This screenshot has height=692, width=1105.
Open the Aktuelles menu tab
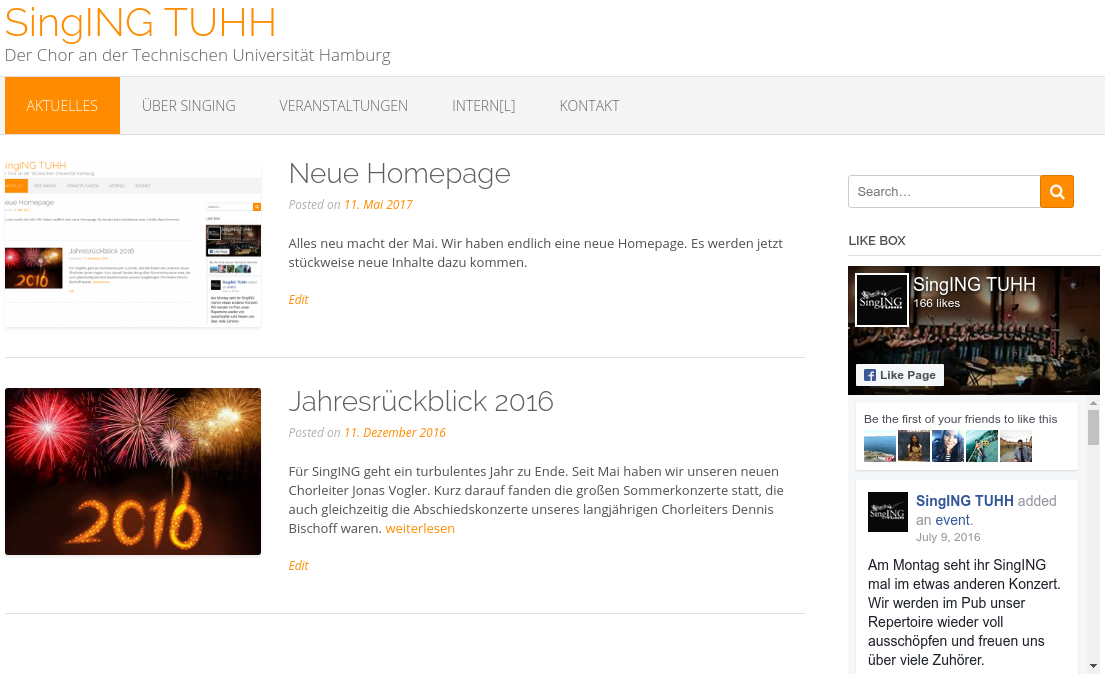pos(62,106)
